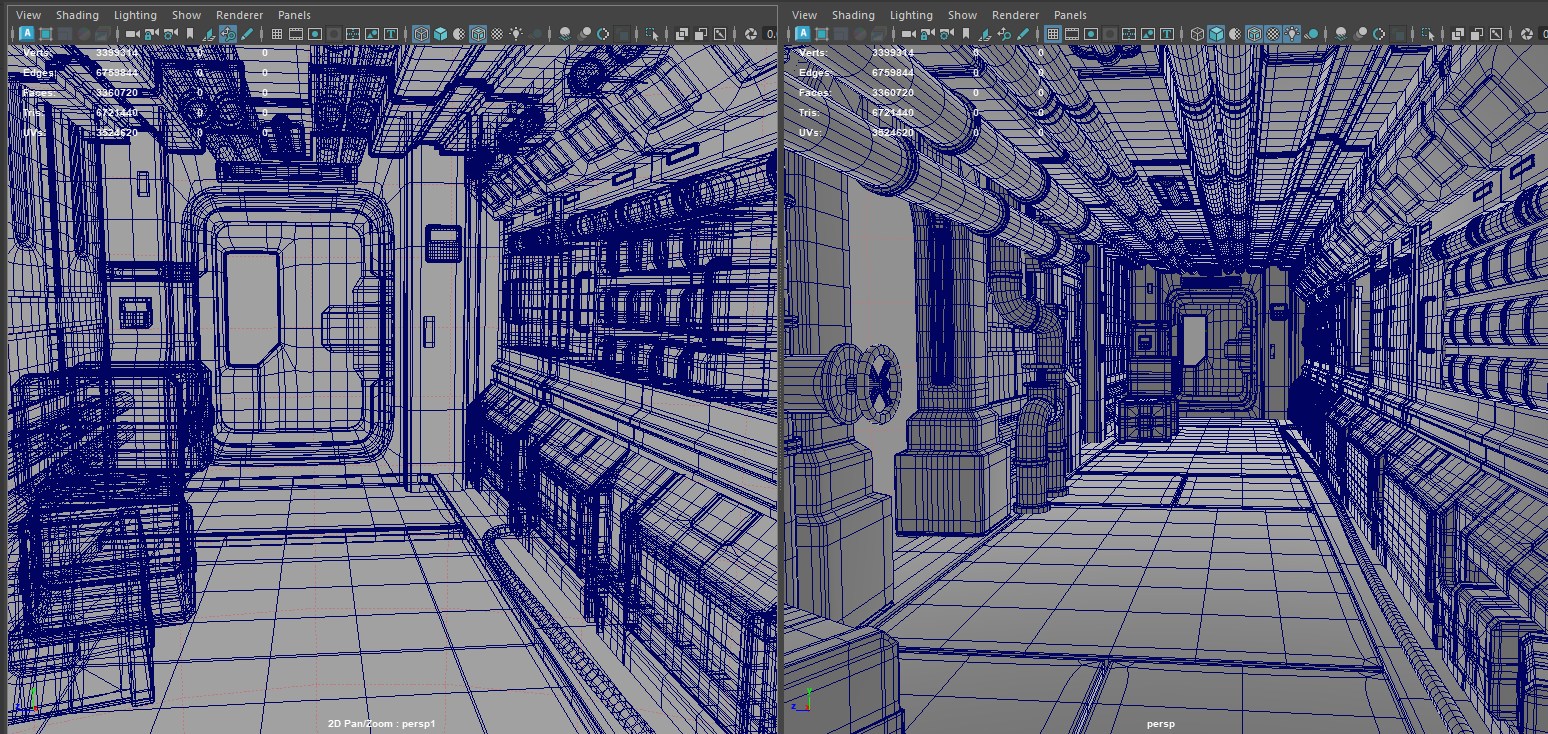1548x734 pixels.
Task: Toggle Textured display in left panel toolbar
Action: click(x=497, y=34)
